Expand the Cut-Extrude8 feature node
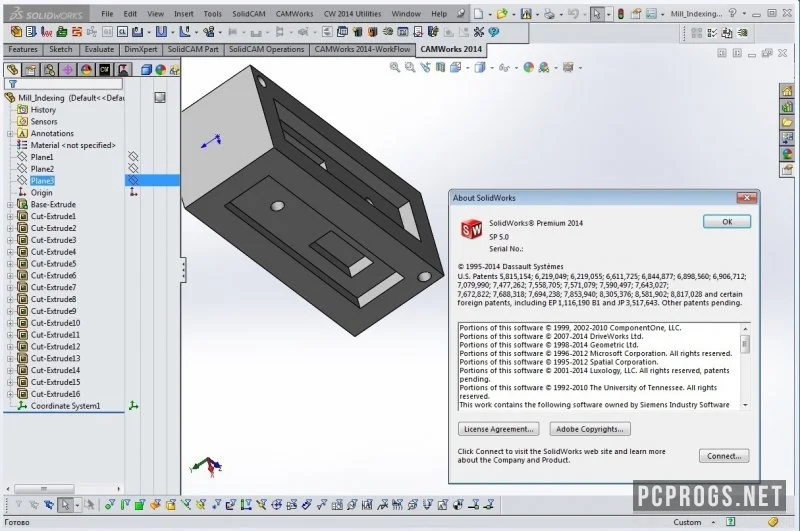The image size is (800, 531). coord(10,299)
